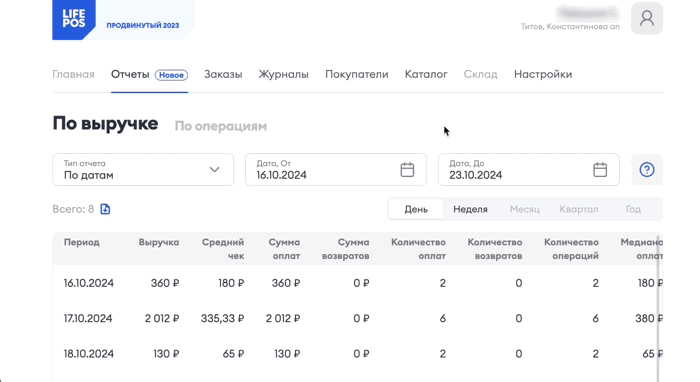The height and width of the screenshot is (382, 700).
Task: Select the День period toggle
Action: 416,209
